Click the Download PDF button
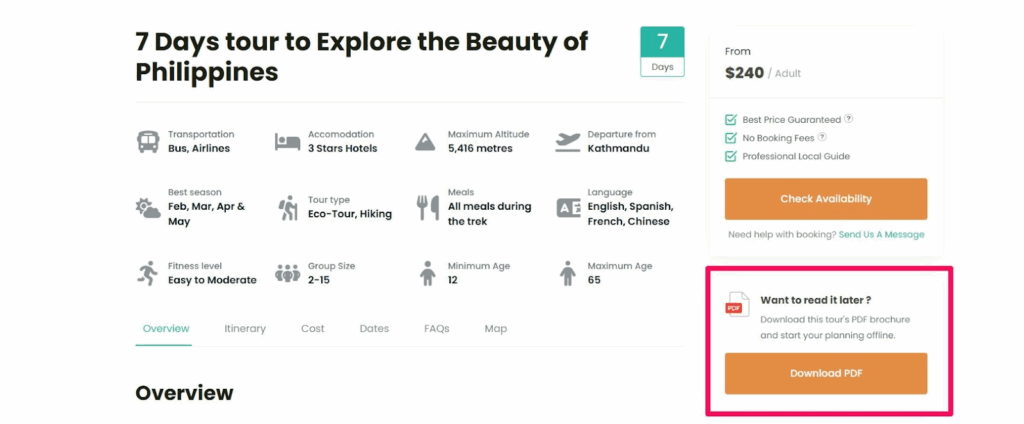 pos(825,373)
